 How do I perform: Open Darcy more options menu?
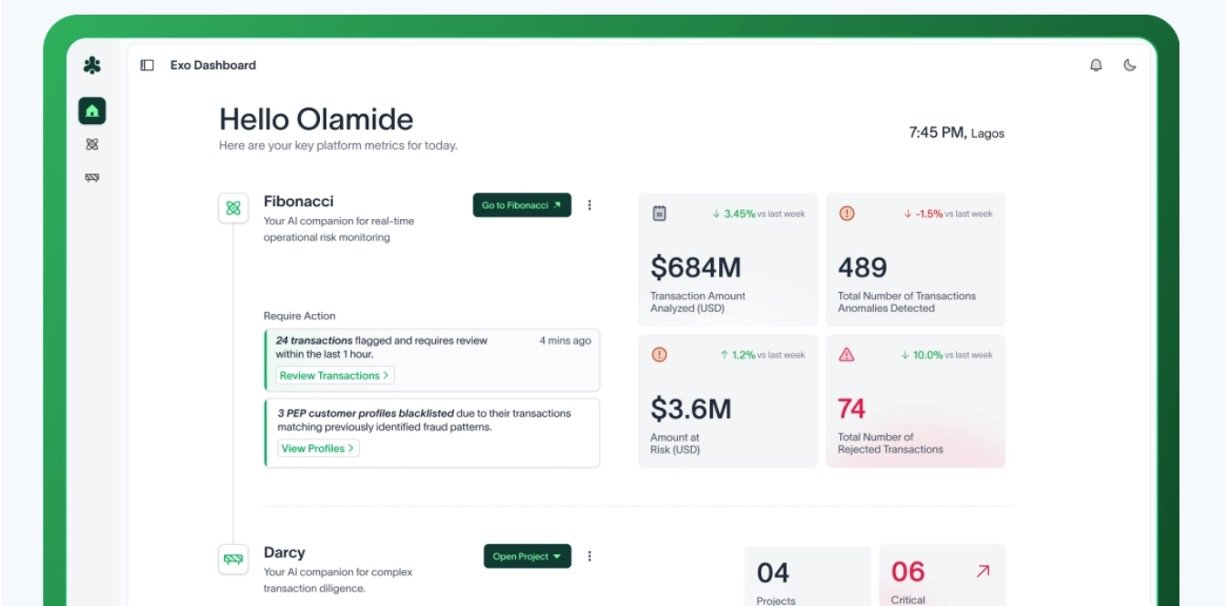pos(589,556)
